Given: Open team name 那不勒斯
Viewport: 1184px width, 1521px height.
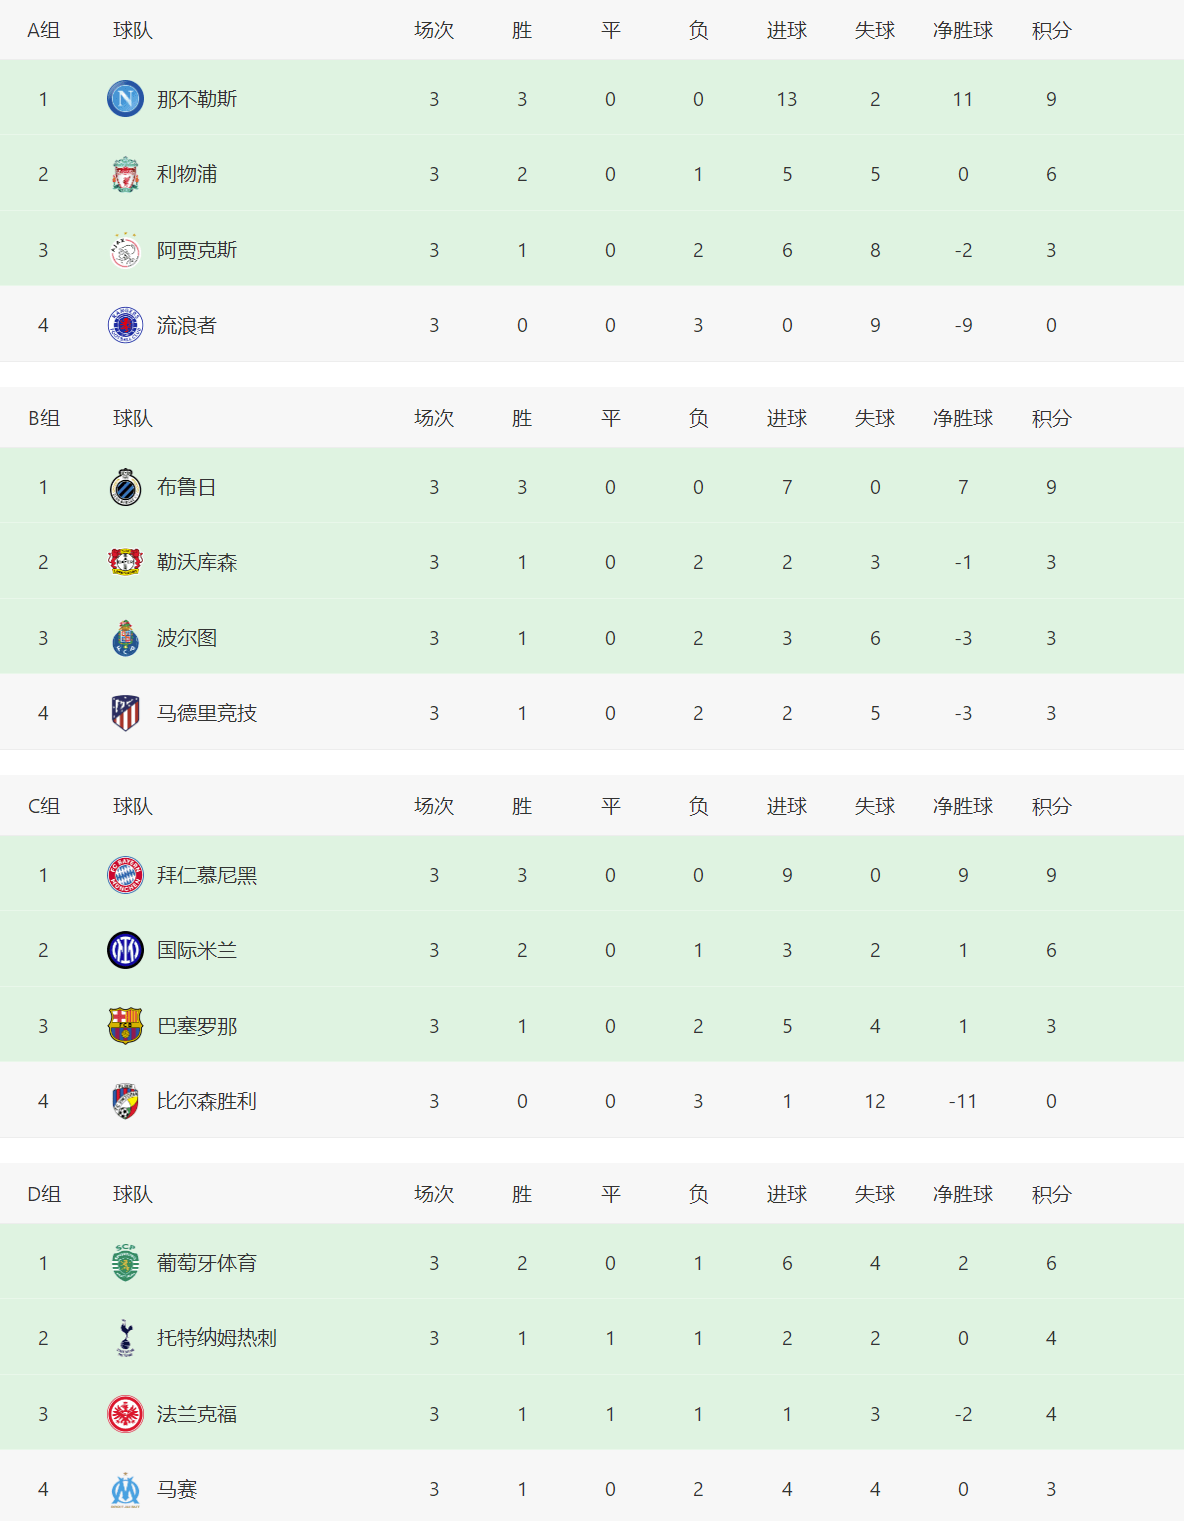Looking at the screenshot, I should click(x=197, y=99).
